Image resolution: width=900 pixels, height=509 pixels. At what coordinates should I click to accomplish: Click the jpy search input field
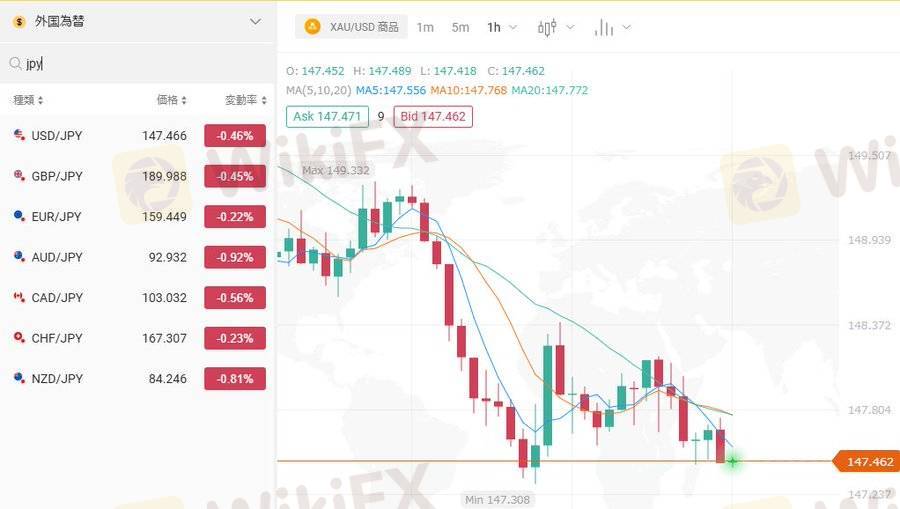[x=140, y=64]
